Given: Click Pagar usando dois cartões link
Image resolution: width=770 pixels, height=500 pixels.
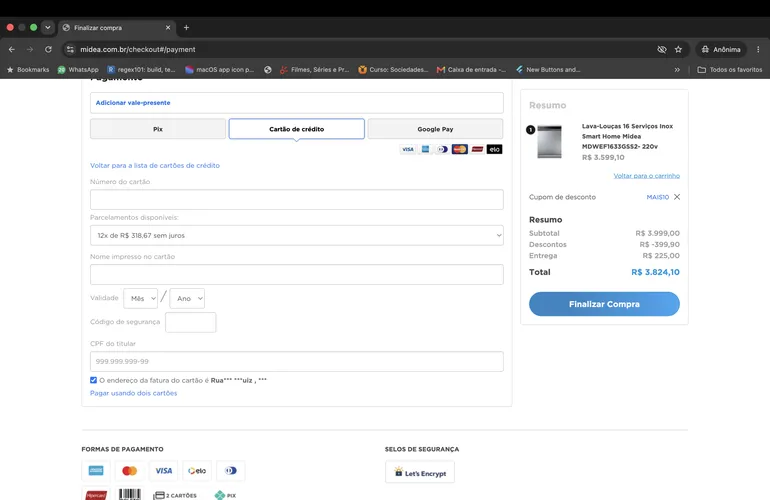Looking at the screenshot, I should pyautogui.click(x=134, y=393).
